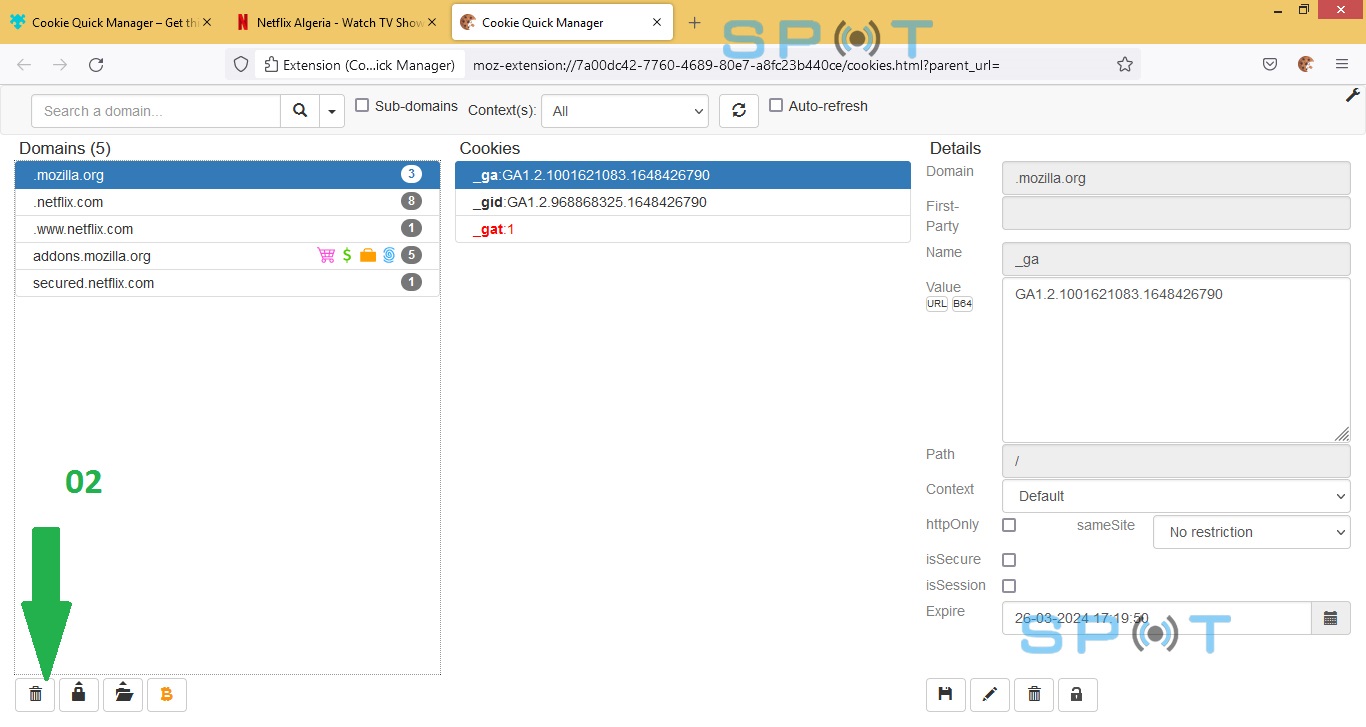
Task: Delete cookie with details trash icon
Action: click(x=1034, y=694)
